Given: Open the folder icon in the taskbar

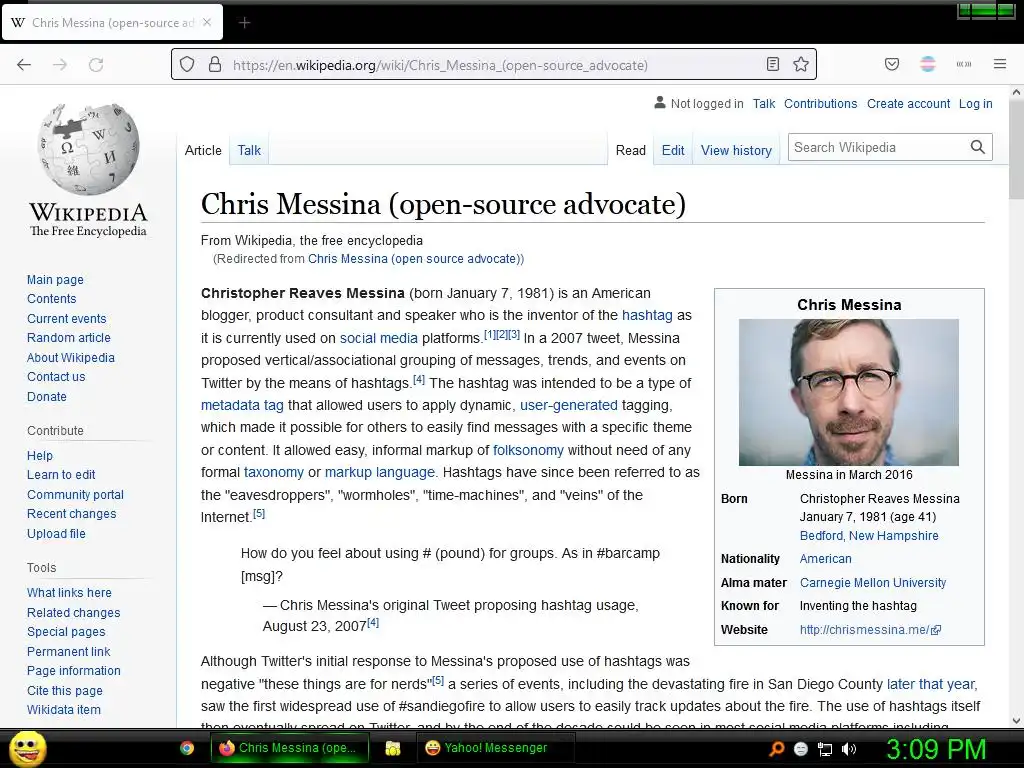Looking at the screenshot, I should click(392, 748).
